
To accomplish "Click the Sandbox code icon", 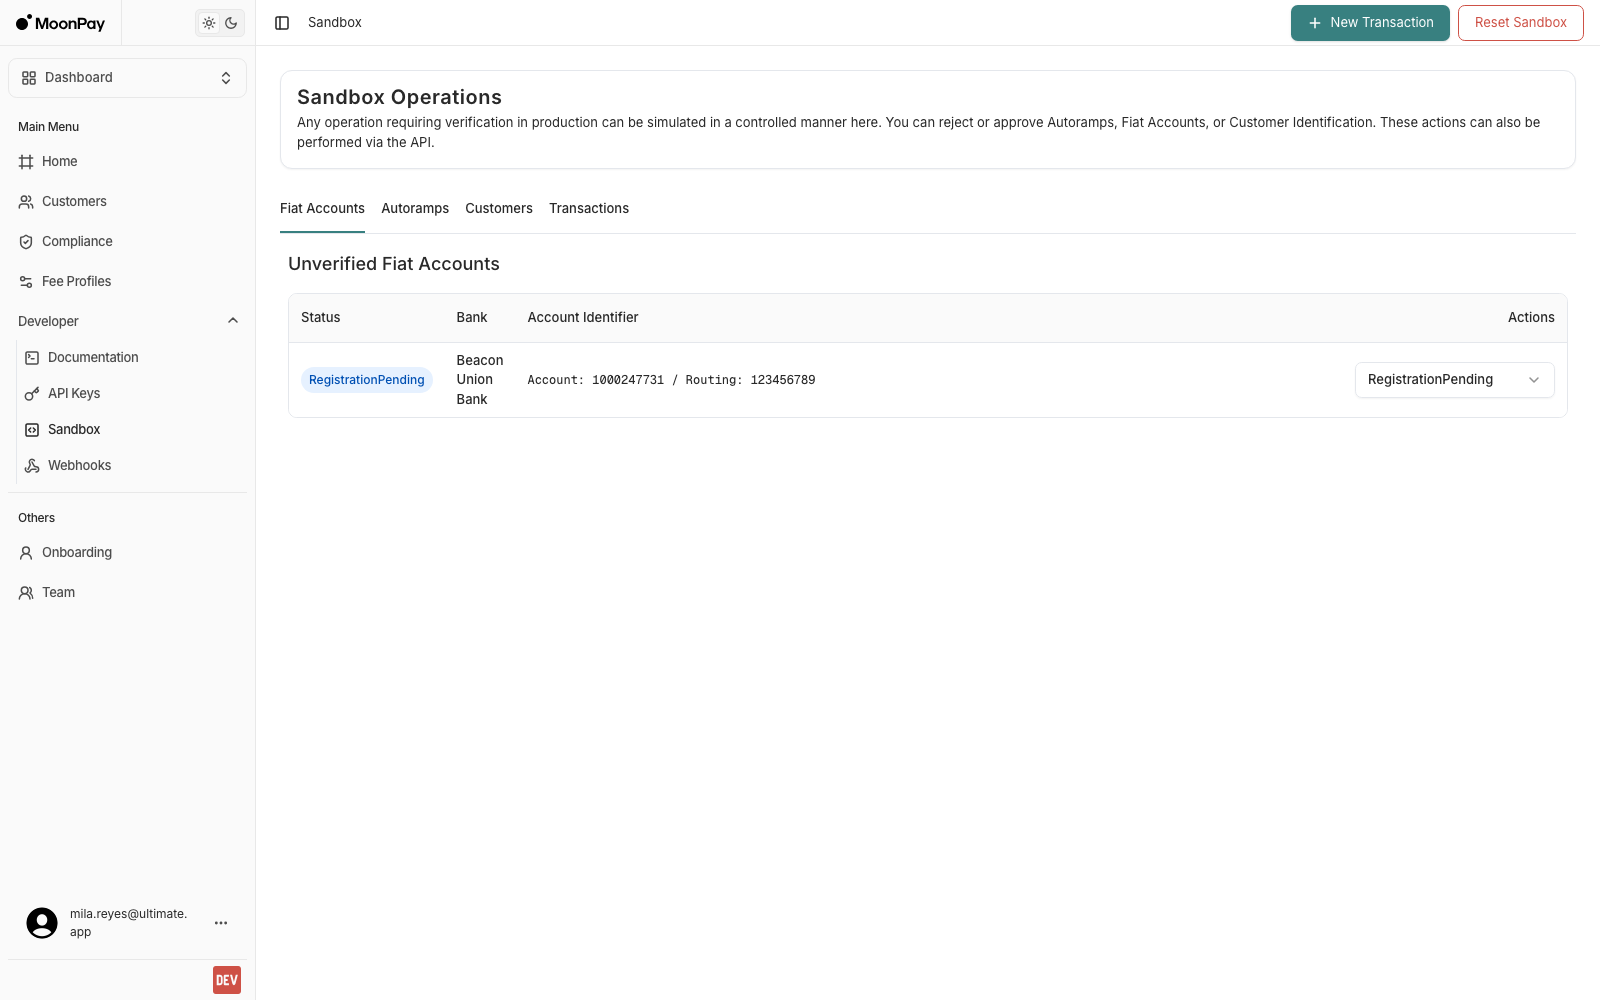I will point(32,430).
